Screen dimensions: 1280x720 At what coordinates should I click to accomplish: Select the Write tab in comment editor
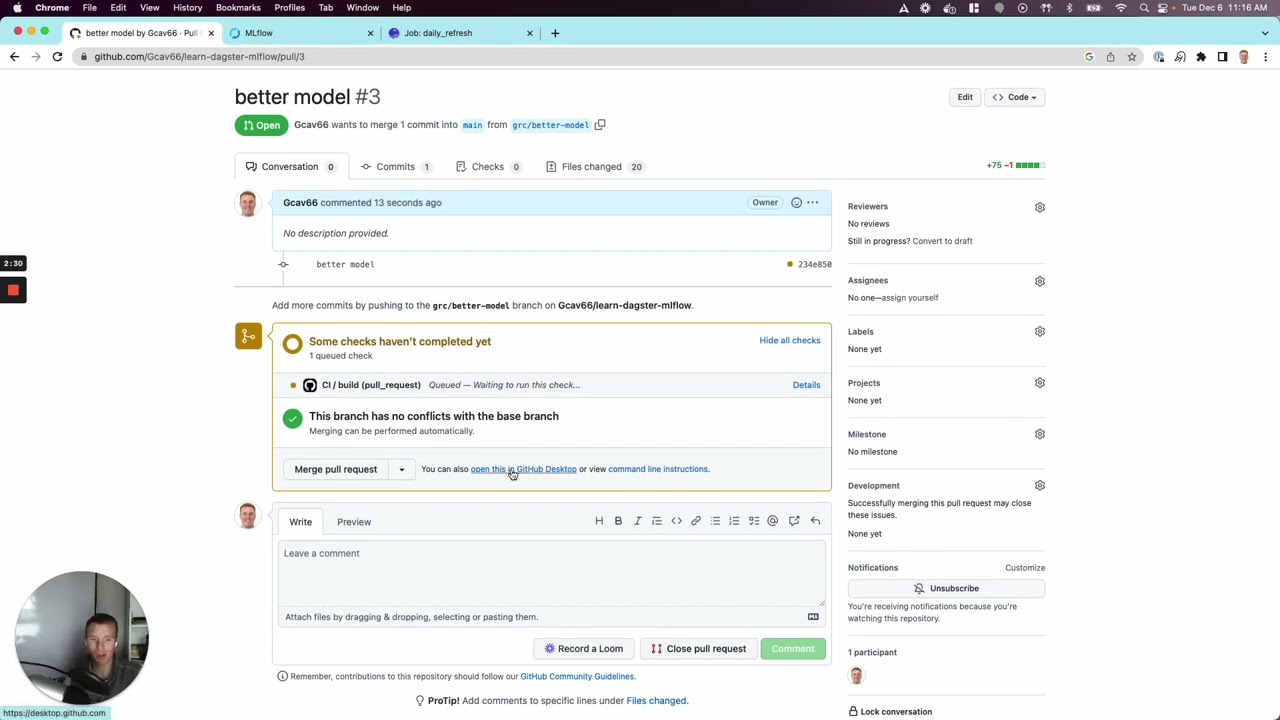(x=301, y=522)
